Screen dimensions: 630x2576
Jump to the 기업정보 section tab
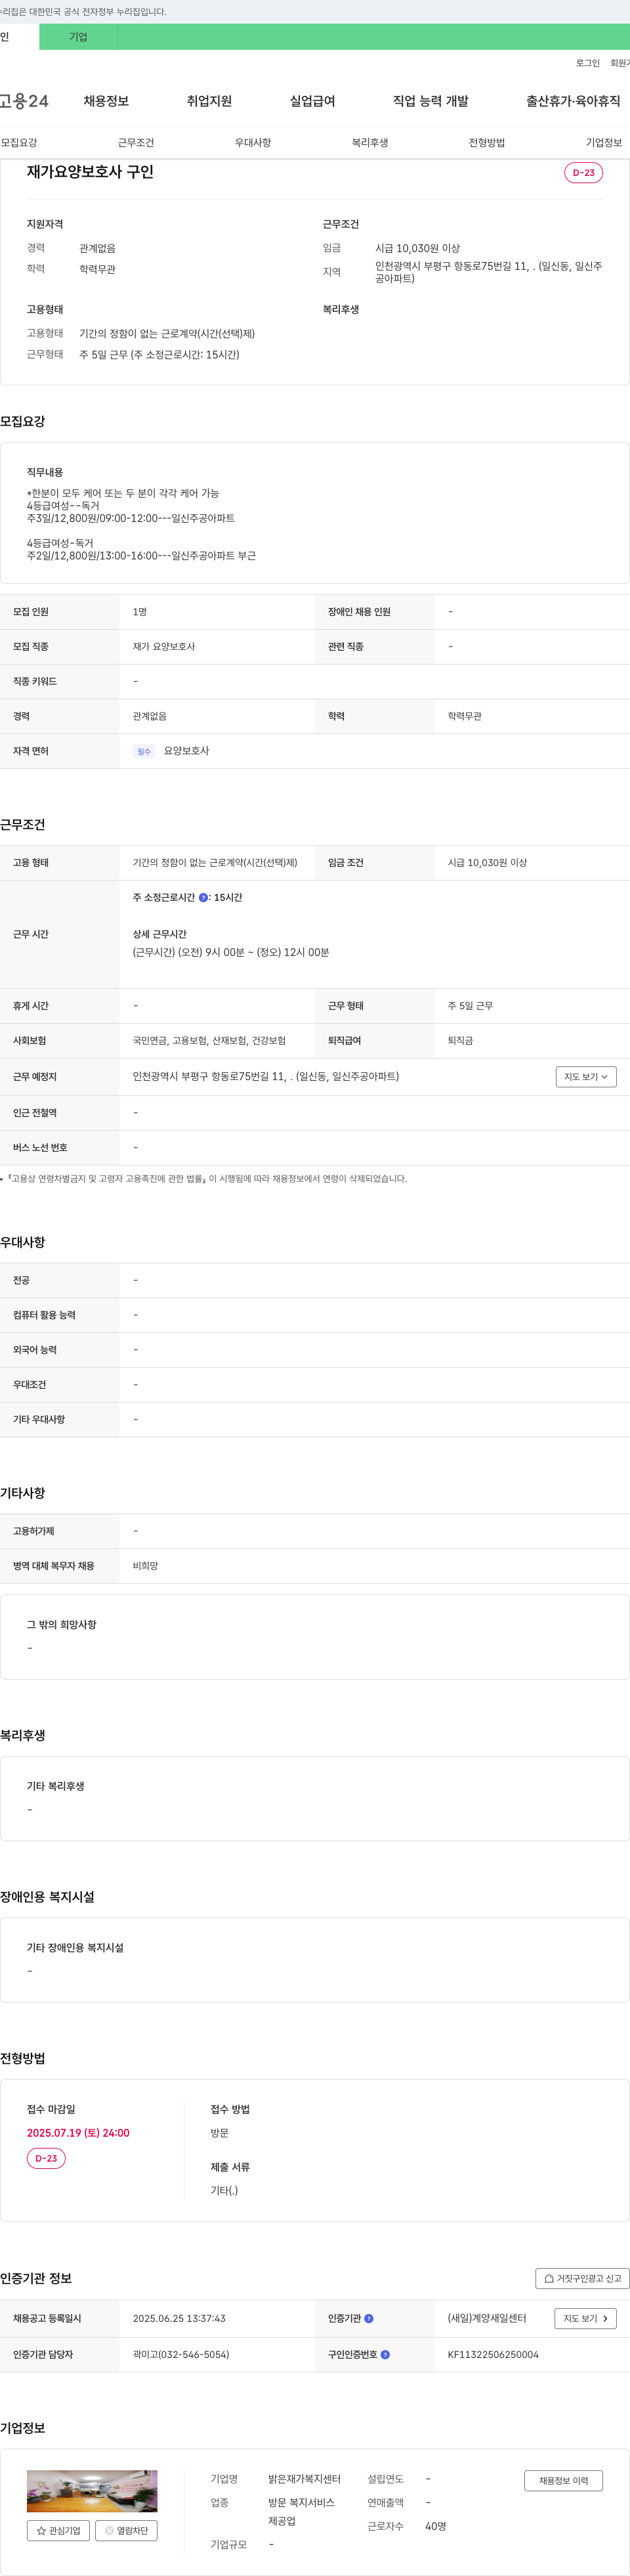[604, 143]
